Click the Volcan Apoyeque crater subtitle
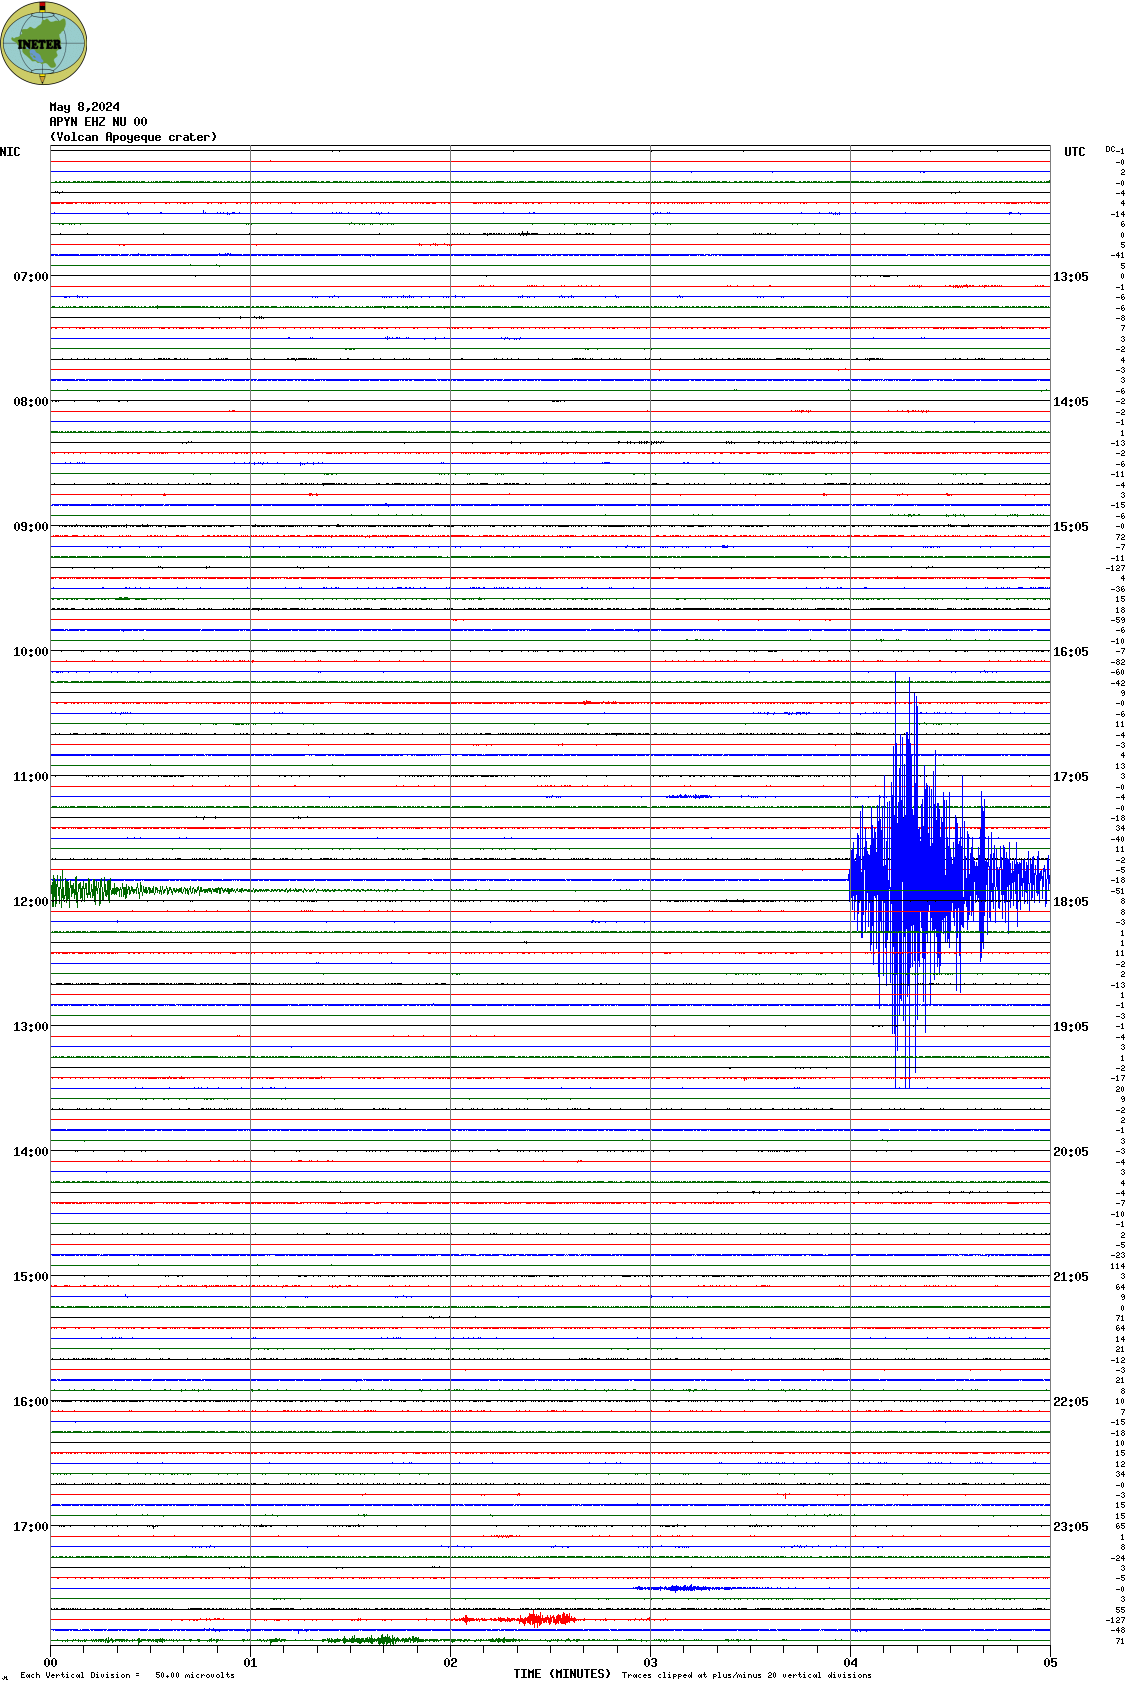This screenshot has height=1689, width=1130. (x=133, y=137)
